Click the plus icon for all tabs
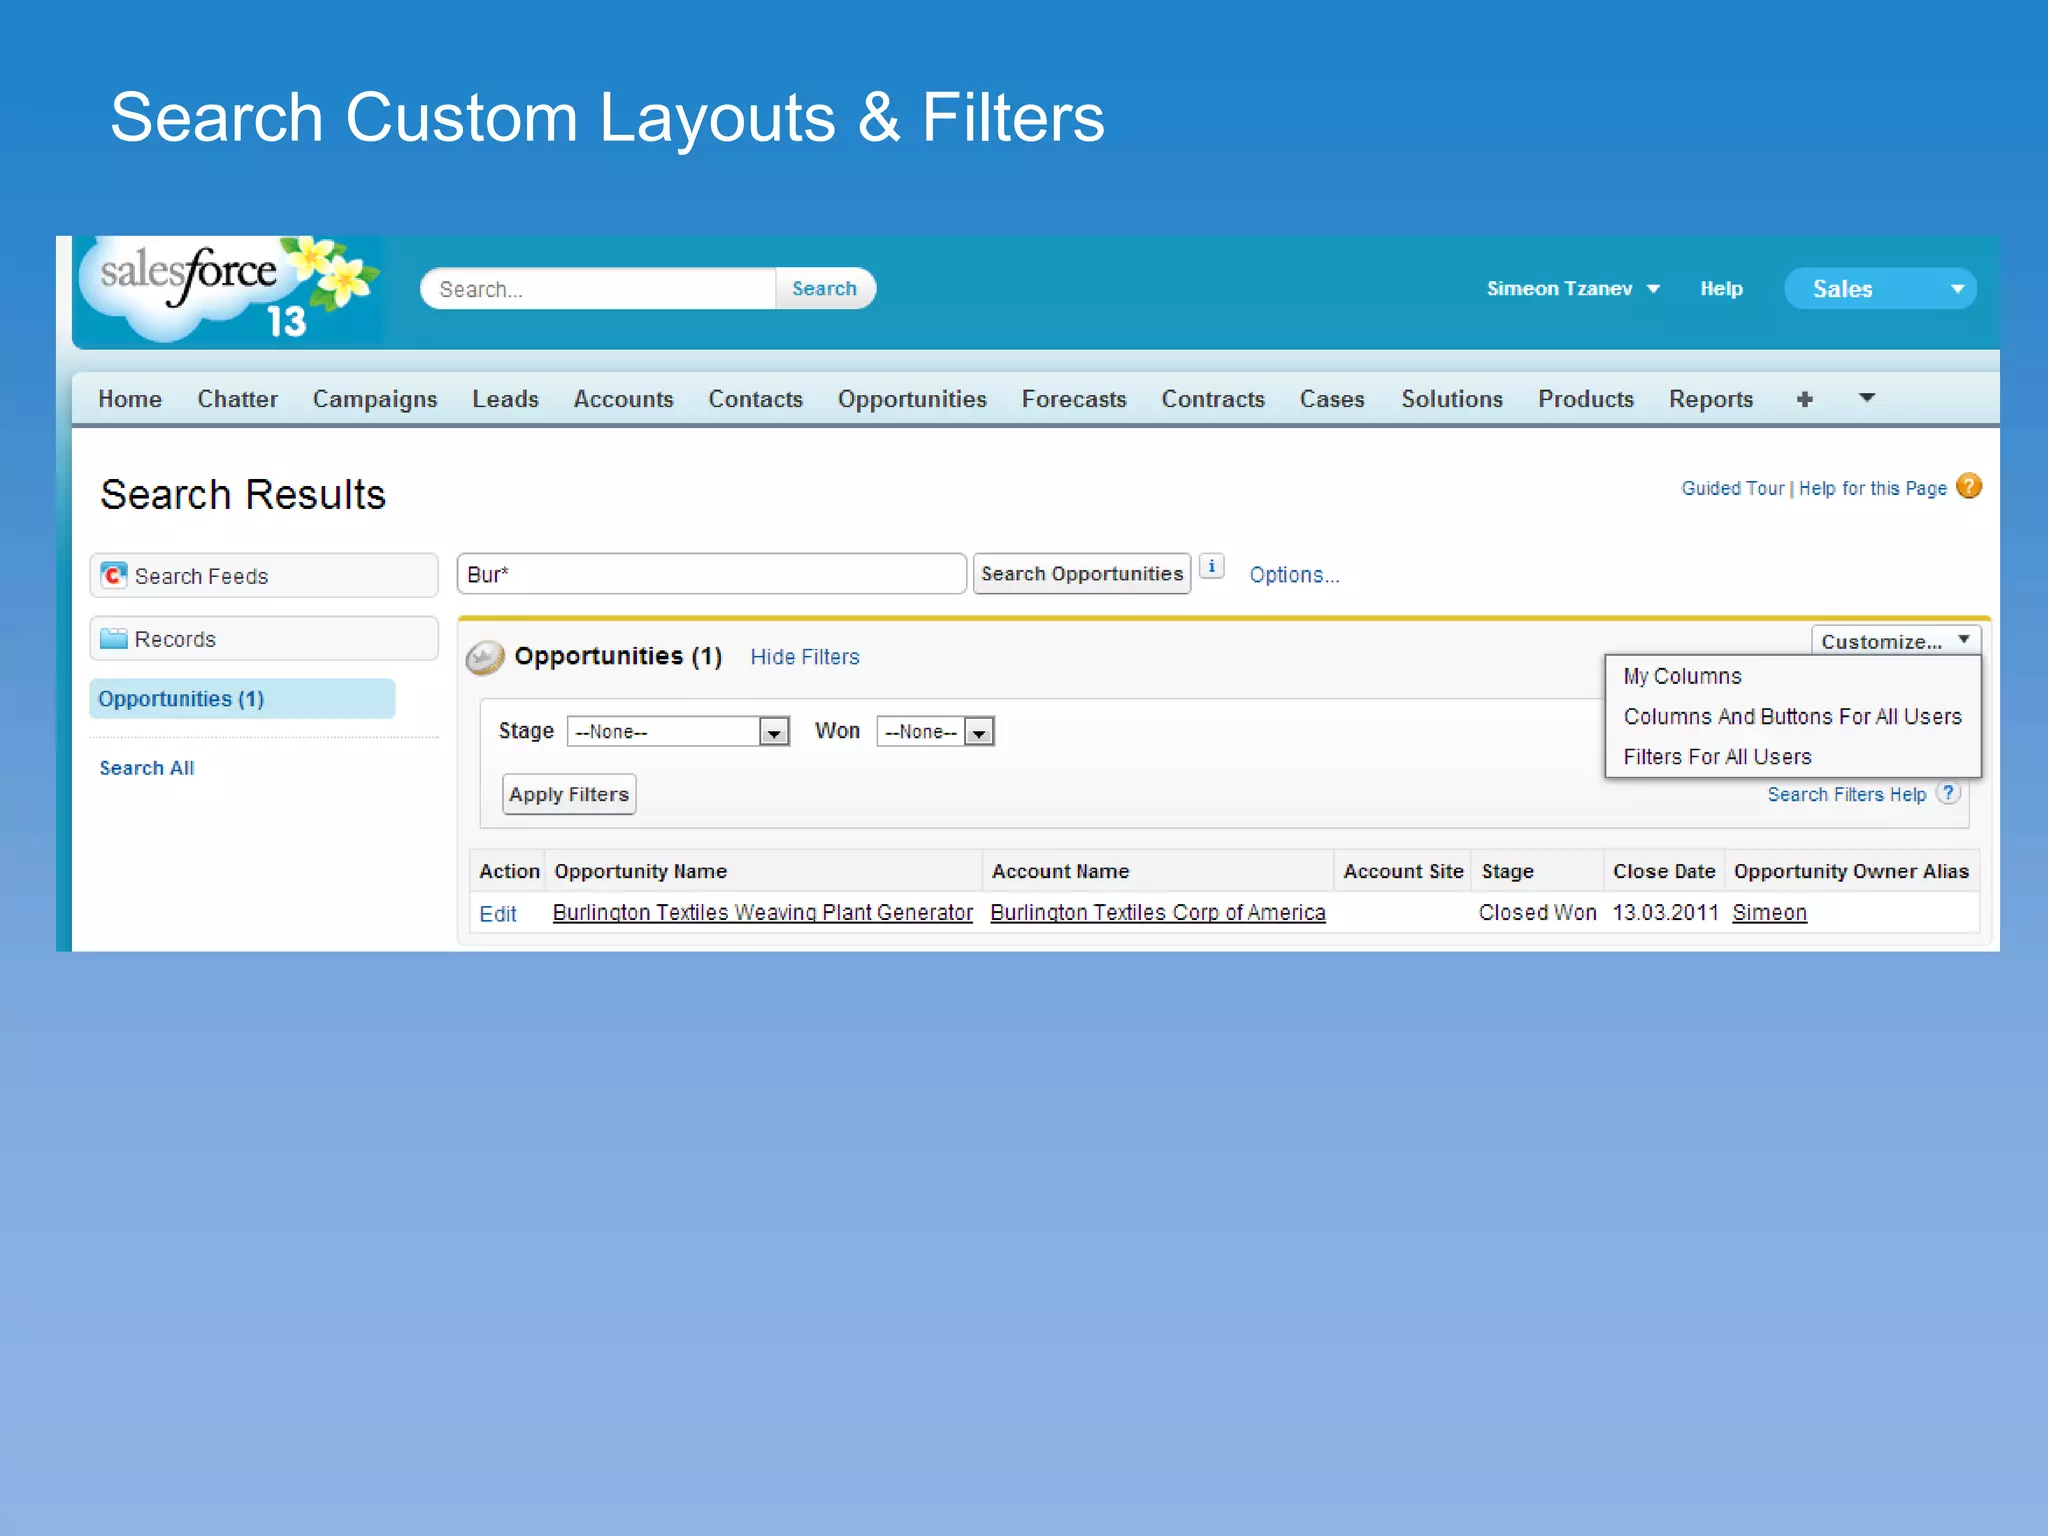The image size is (2048, 1536). 1804,399
